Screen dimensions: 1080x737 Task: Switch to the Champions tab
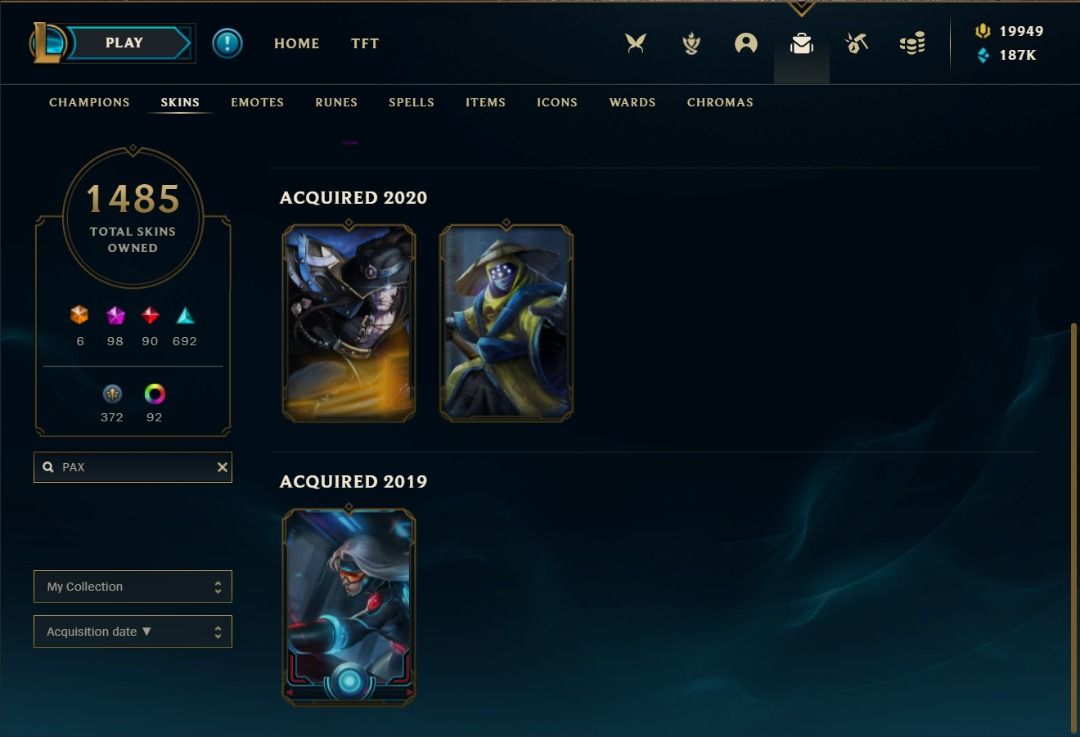[89, 102]
